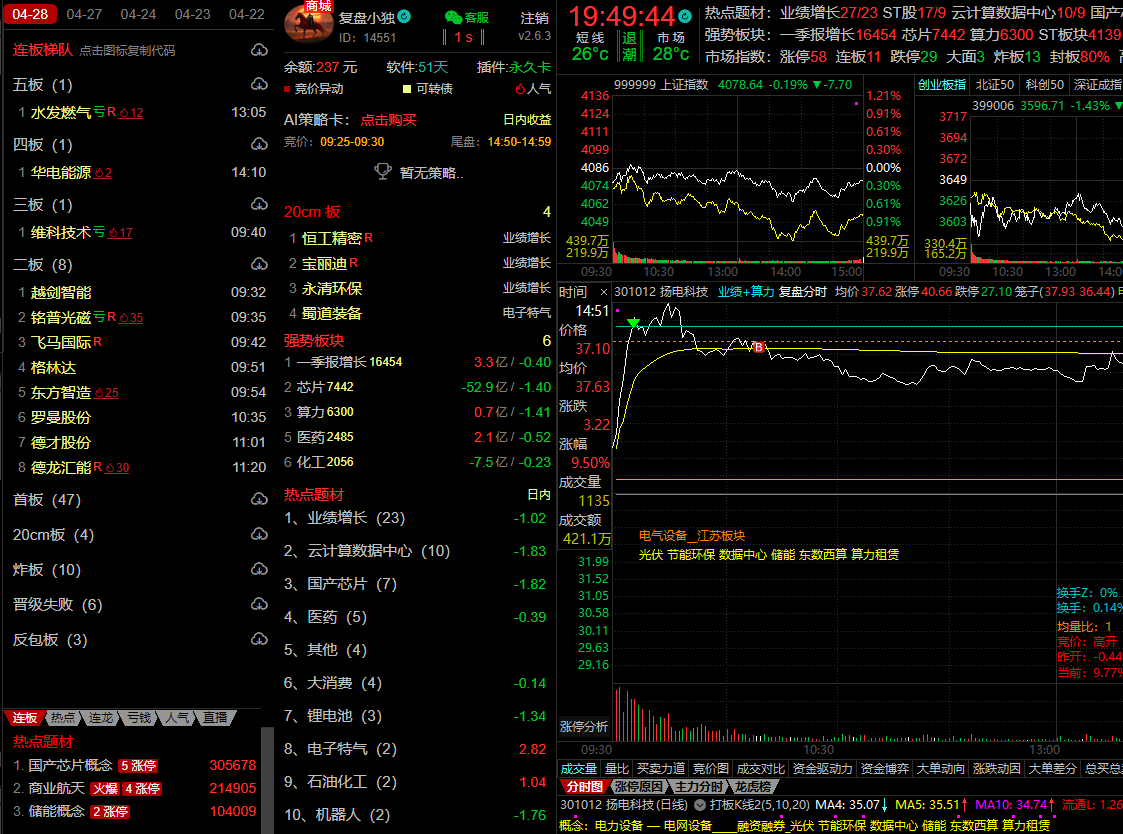Open the 商城 avatar image
Image resolution: width=1123 pixels, height=834 pixels.
click(x=309, y=22)
